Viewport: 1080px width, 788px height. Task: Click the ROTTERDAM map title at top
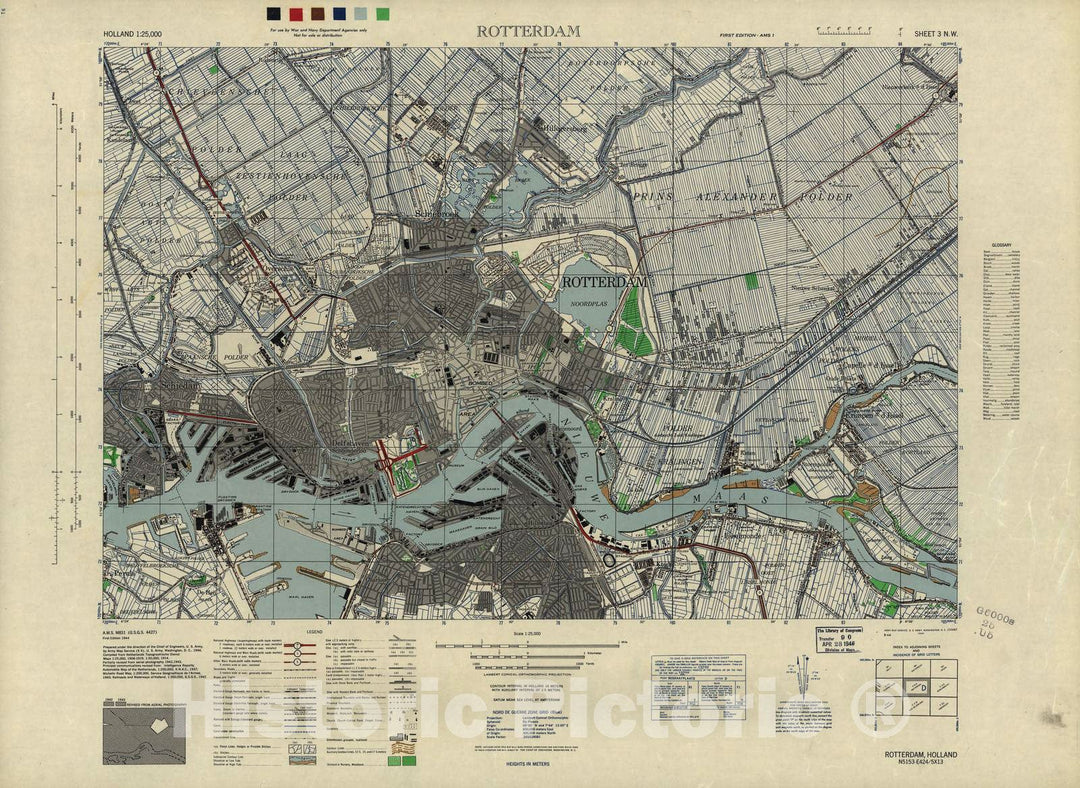click(x=528, y=31)
